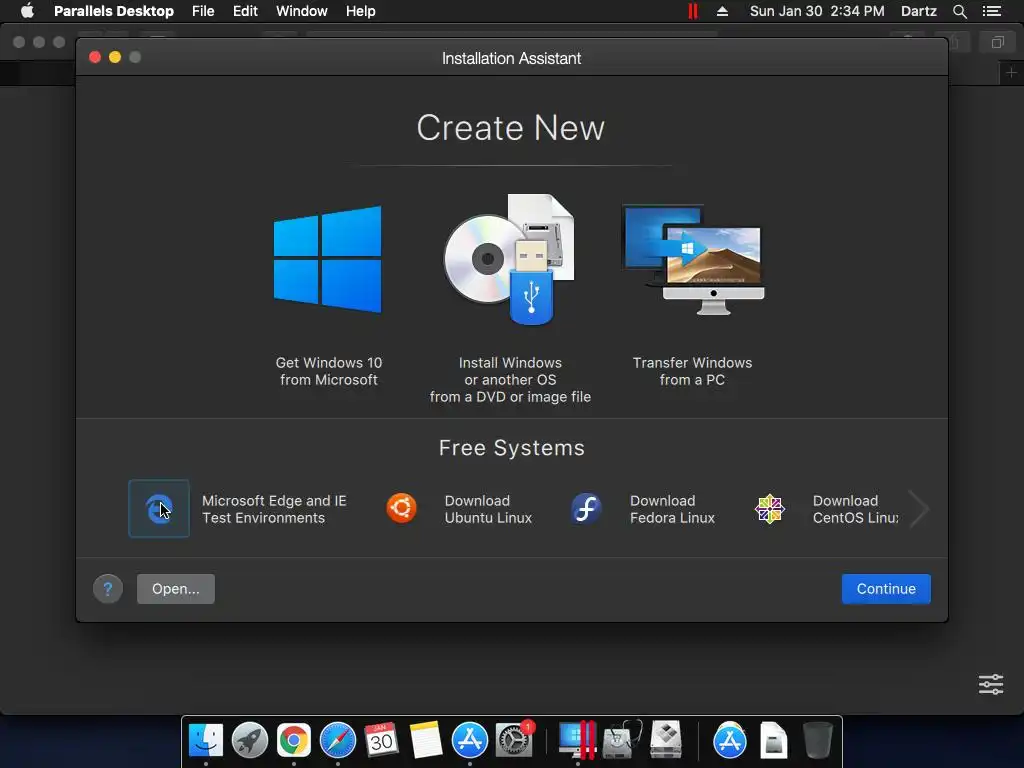Click Transfer Windows from a PC caption
Viewport: 1024px width, 768px height.
tap(692, 371)
